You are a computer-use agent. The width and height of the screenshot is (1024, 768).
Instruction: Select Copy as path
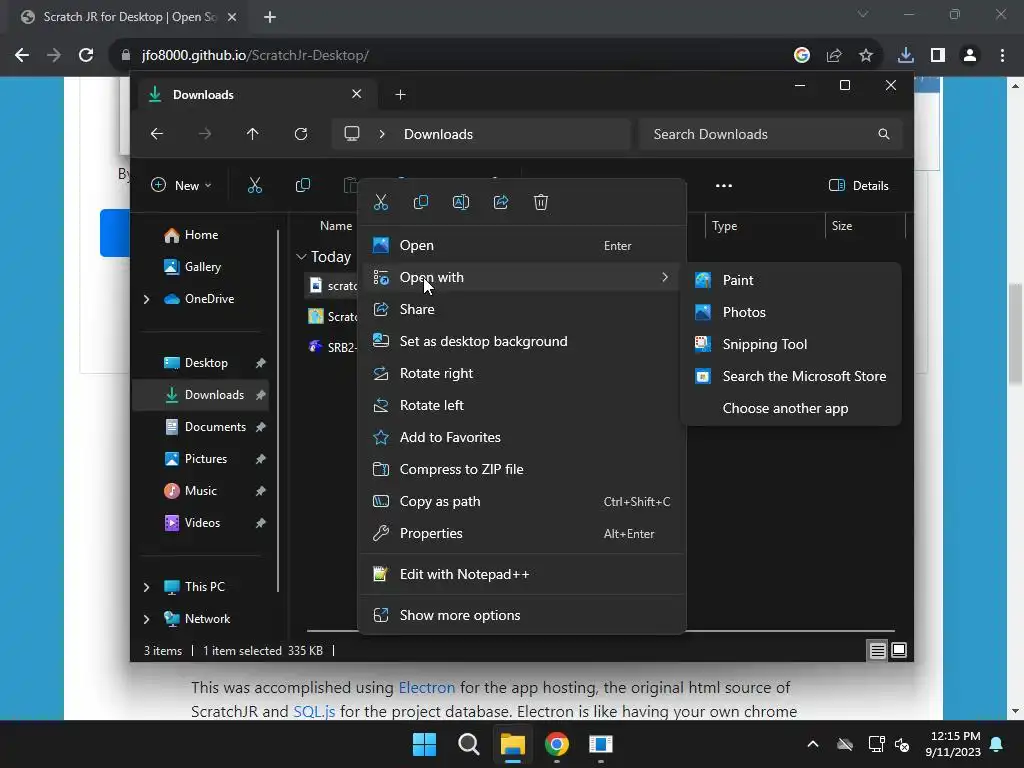522,502
